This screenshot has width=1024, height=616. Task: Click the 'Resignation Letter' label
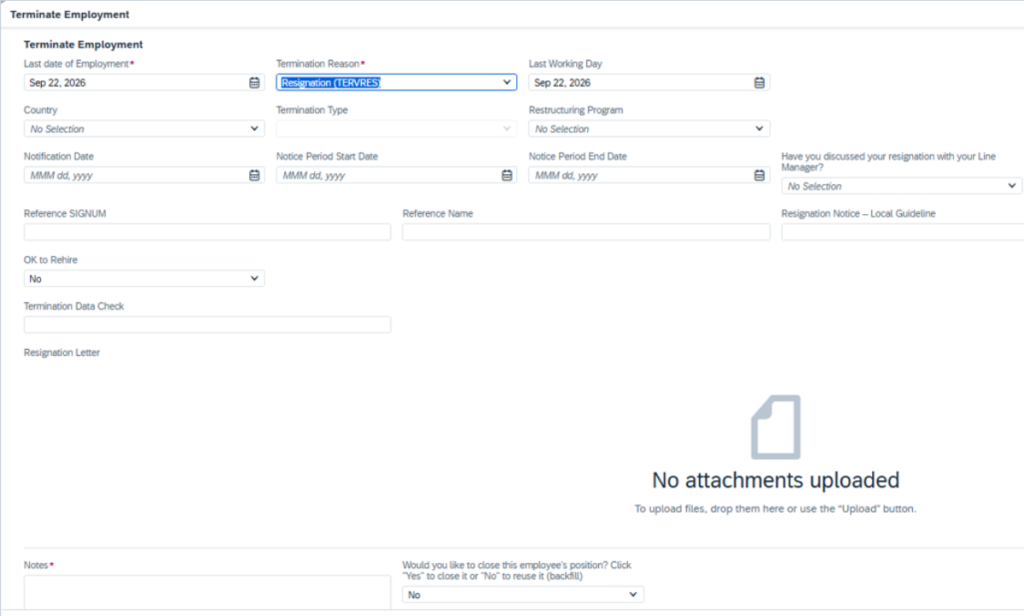[x=62, y=353]
